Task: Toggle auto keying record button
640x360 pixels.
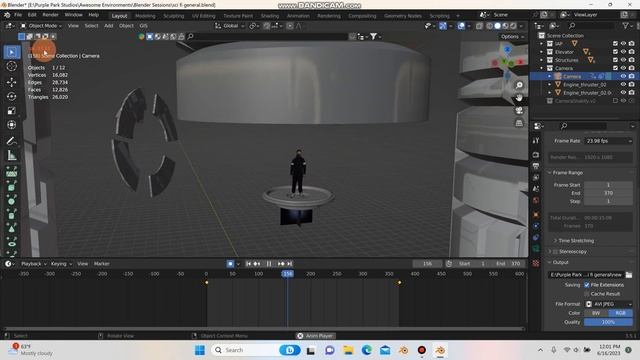Action: click(230, 264)
